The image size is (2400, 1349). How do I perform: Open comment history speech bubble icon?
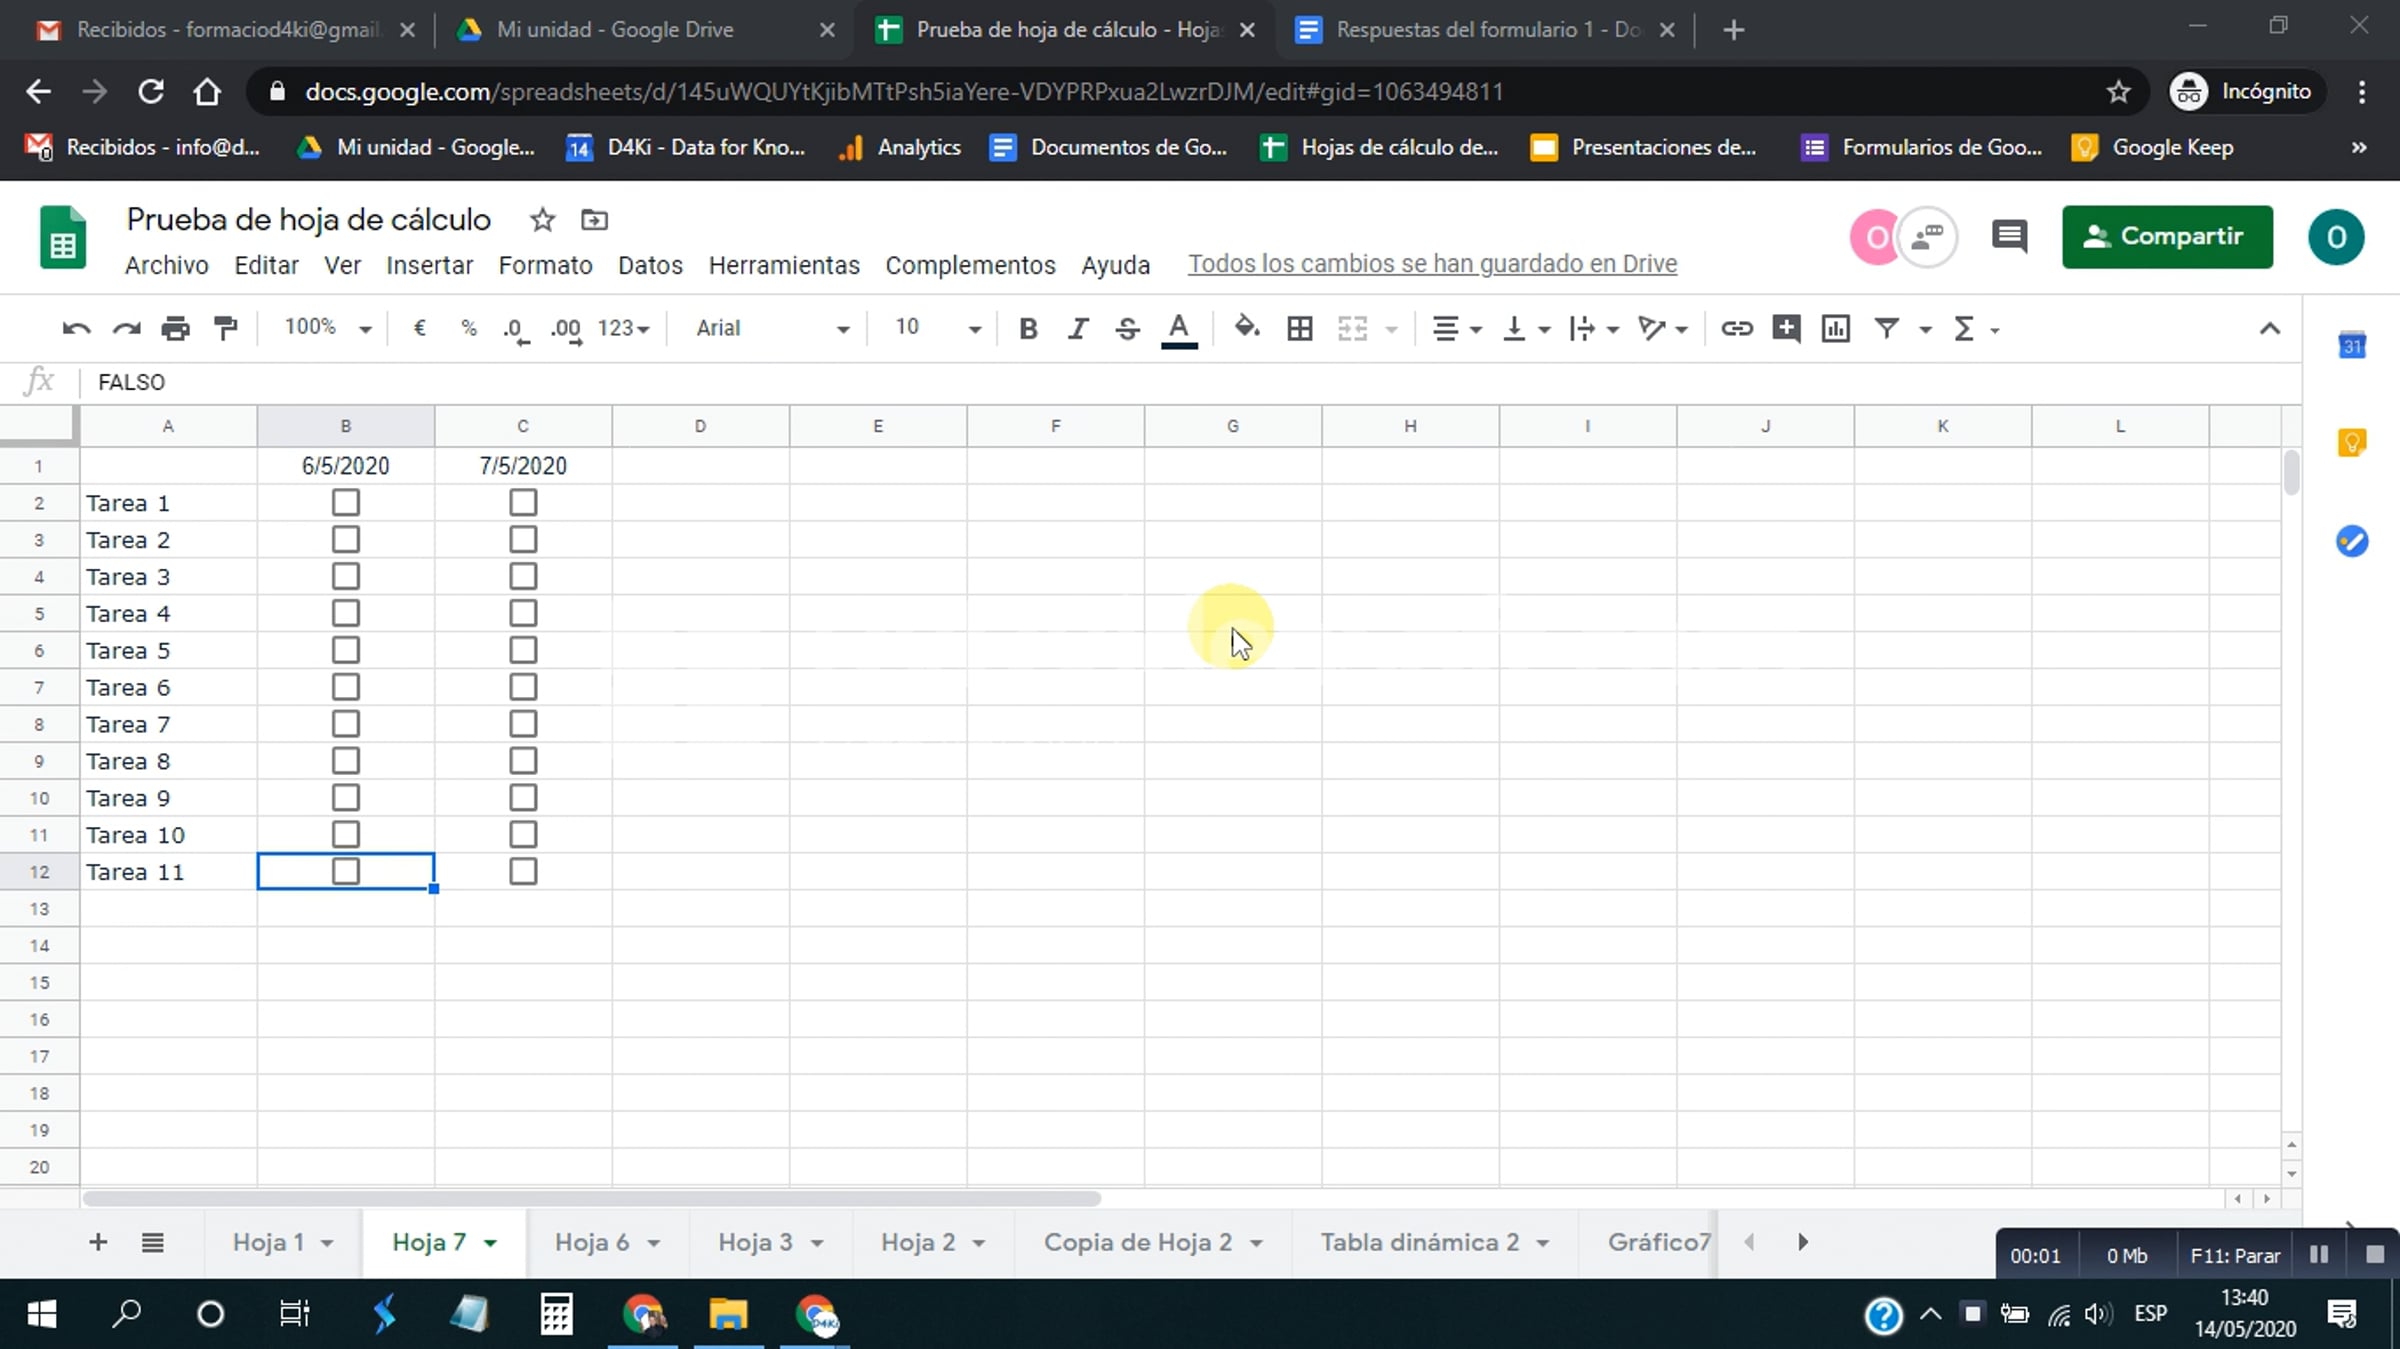click(2008, 237)
